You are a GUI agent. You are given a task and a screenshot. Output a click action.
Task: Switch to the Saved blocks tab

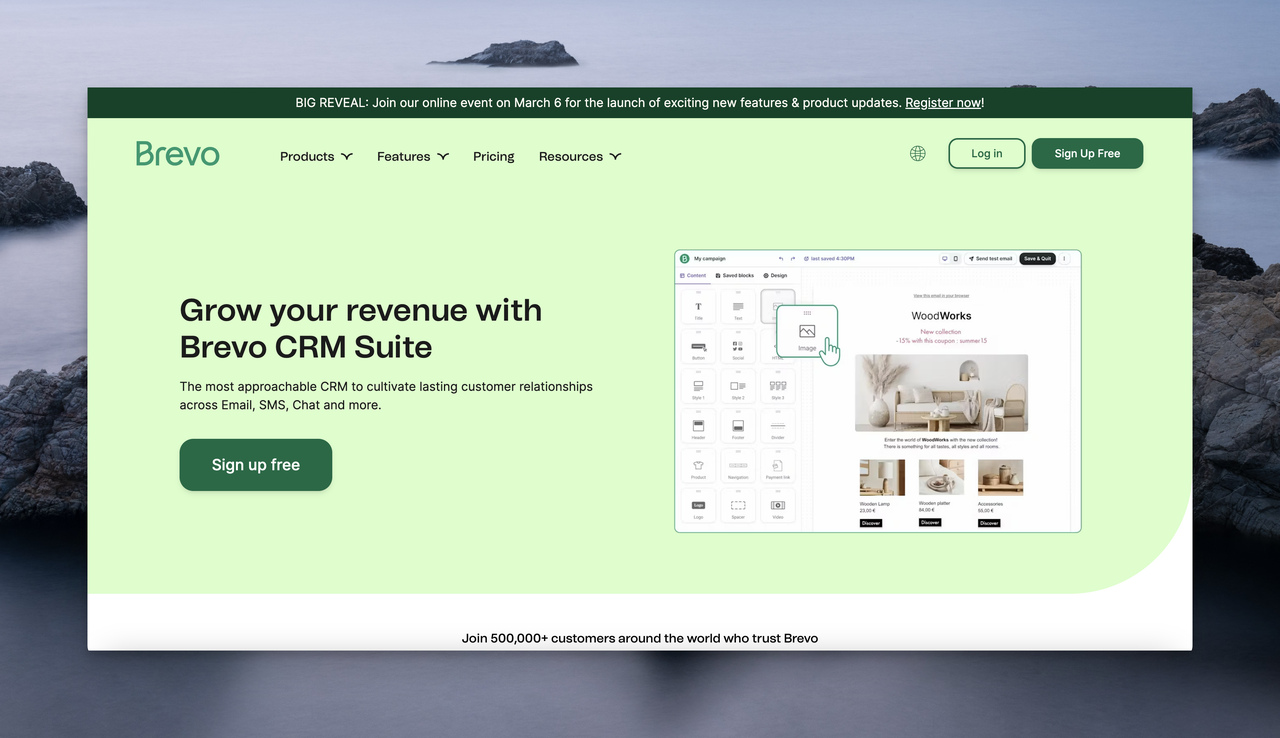pyautogui.click(x=735, y=275)
